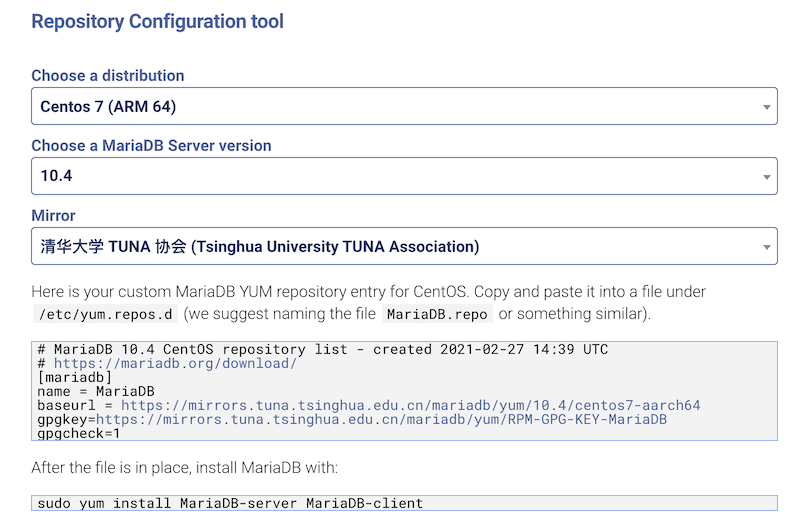Click the "Choose a distribution" label

pyautogui.click(x=108, y=76)
